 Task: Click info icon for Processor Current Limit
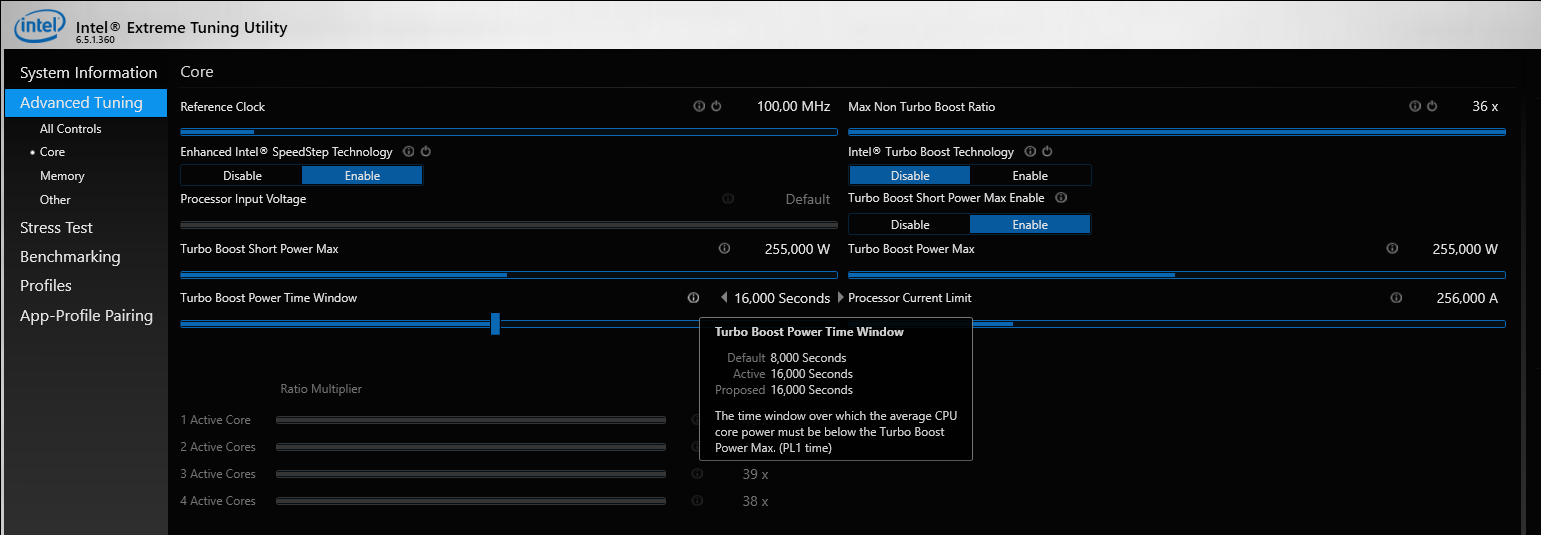point(1396,298)
